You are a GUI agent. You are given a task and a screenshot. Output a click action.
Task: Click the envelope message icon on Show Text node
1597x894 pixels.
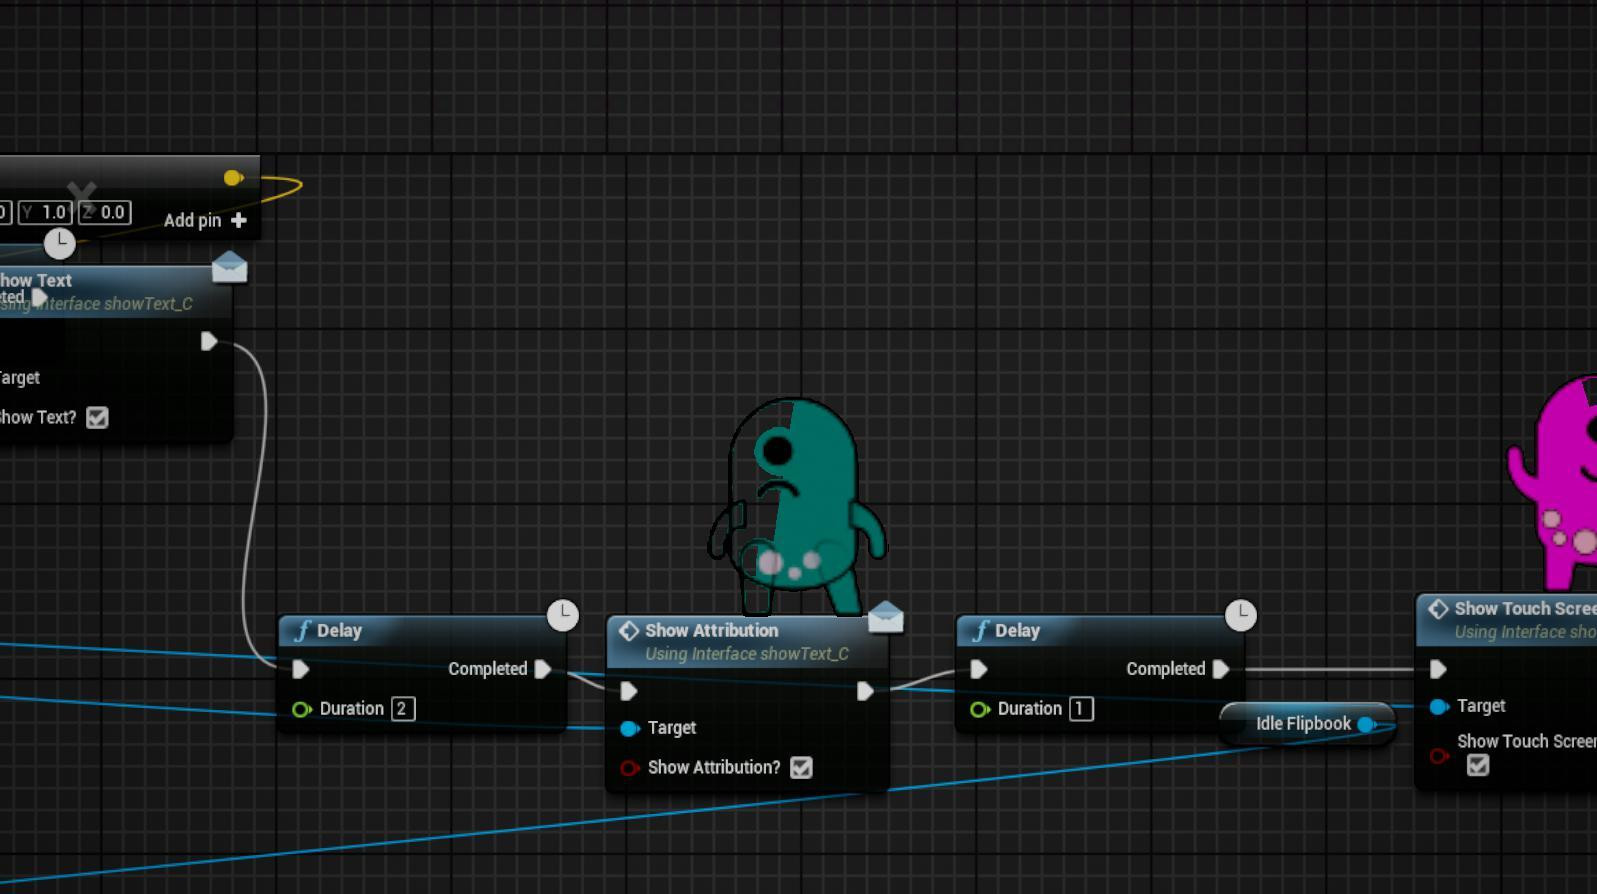click(229, 267)
